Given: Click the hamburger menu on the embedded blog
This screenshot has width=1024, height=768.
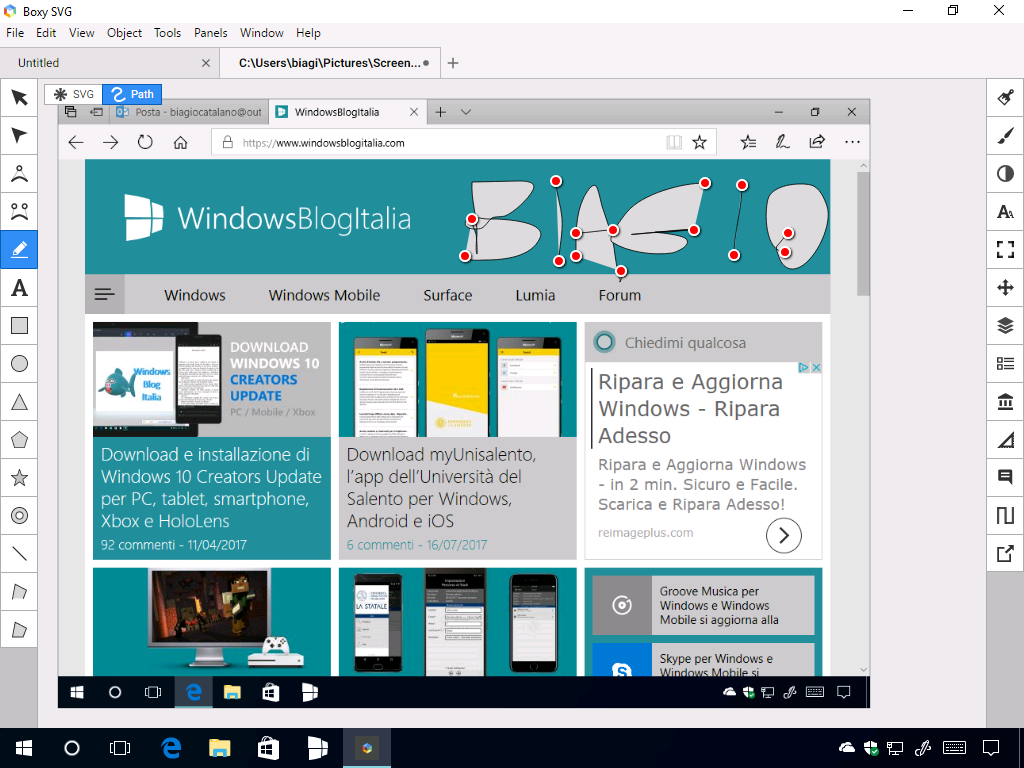Looking at the screenshot, I should tap(104, 295).
